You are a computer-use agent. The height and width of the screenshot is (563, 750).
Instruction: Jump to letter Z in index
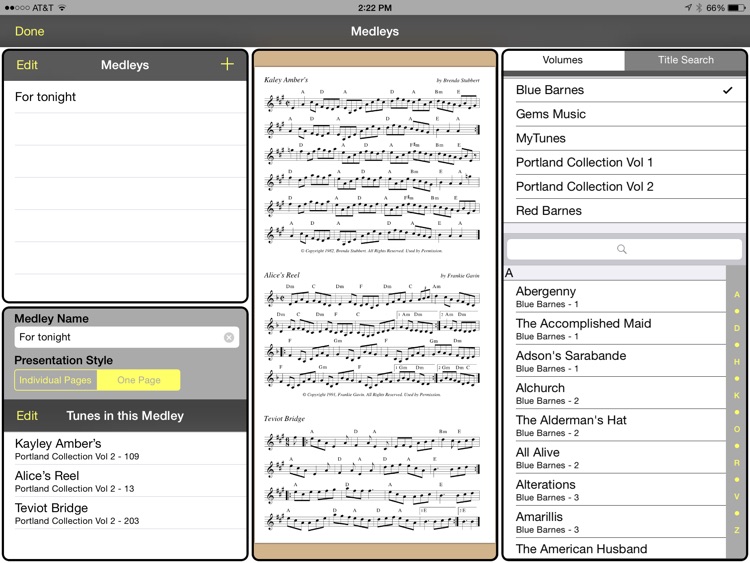737,530
